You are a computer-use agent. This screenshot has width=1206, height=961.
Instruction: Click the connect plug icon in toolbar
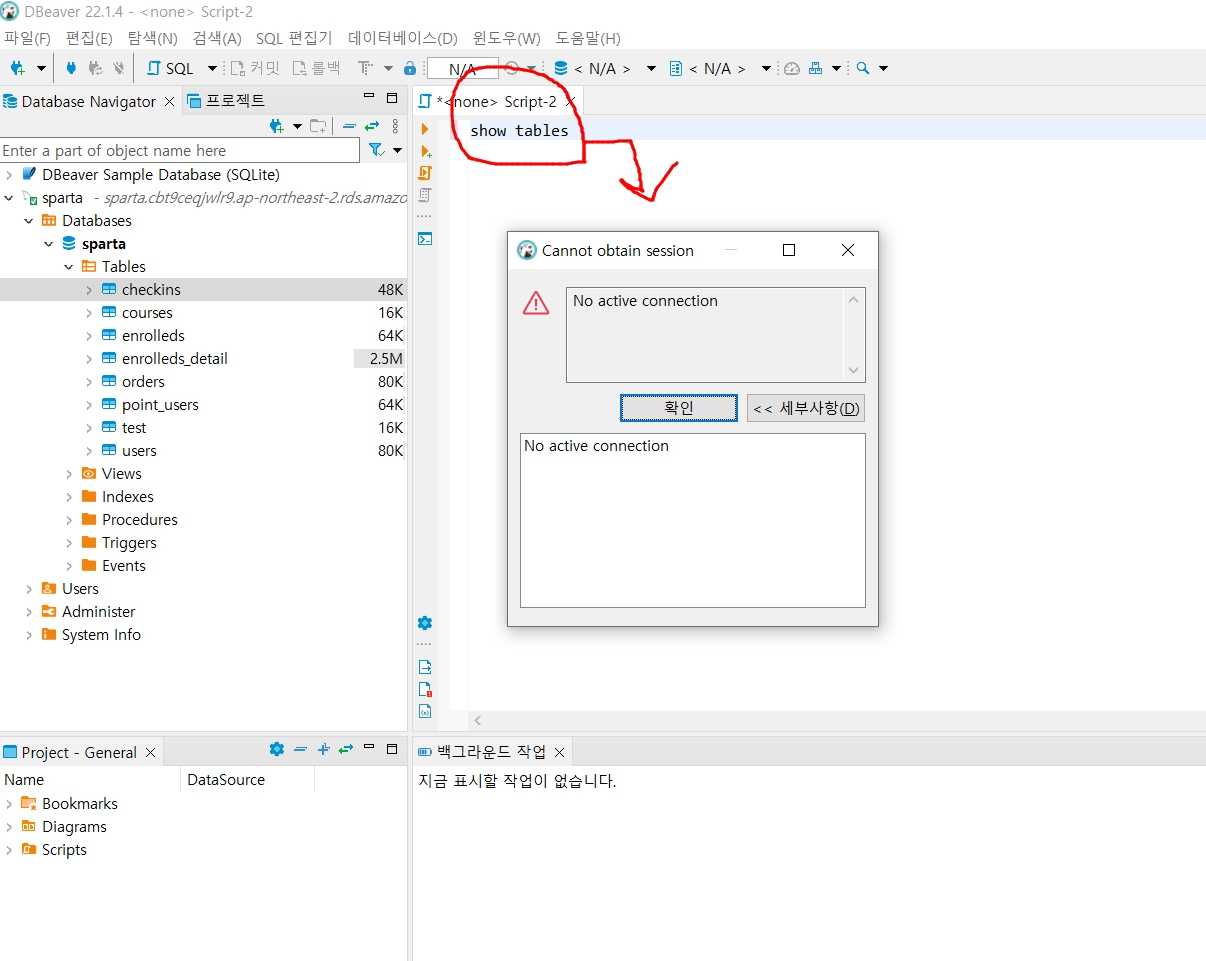70,68
